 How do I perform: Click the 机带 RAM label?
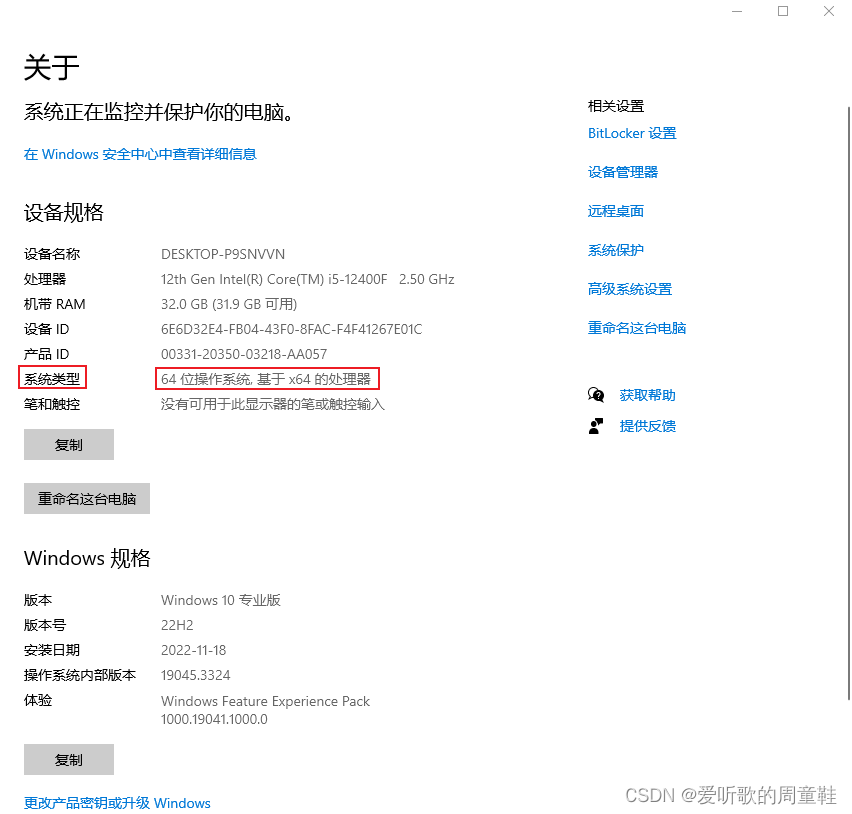[54, 304]
